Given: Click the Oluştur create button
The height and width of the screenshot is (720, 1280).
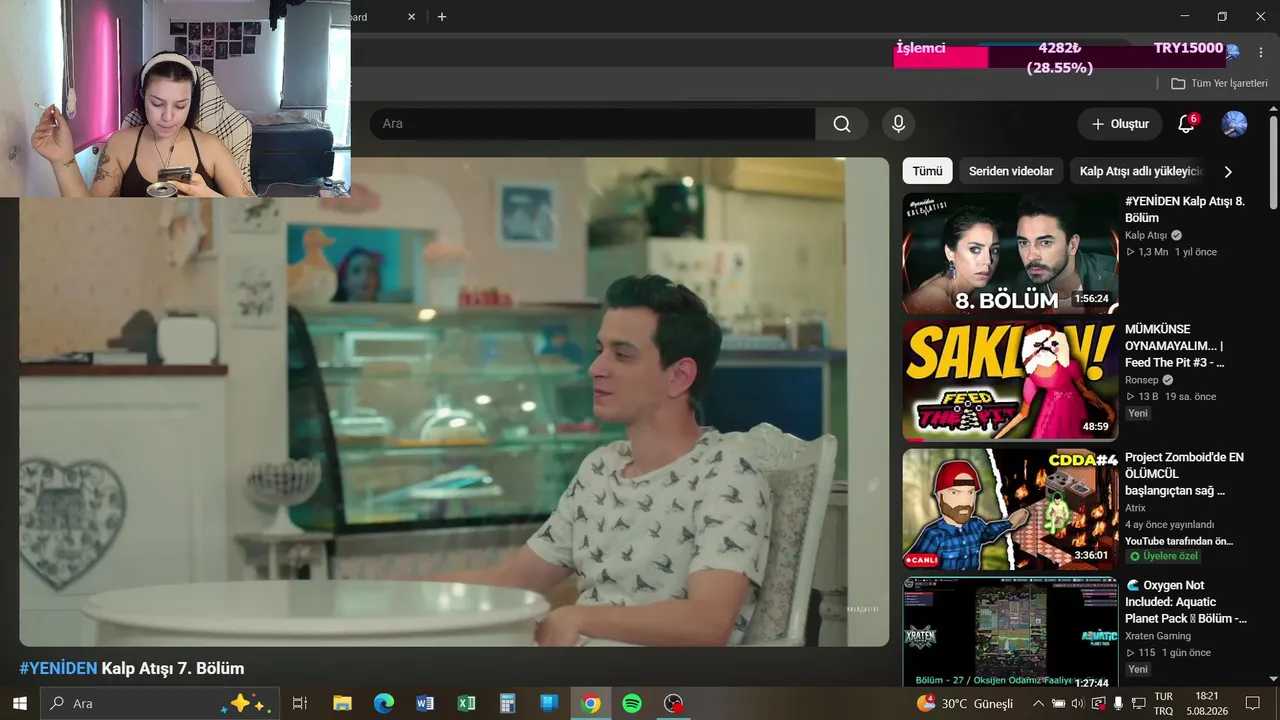Looking at the screenshot, I should pyautogui.click(x=1120, y=124).
